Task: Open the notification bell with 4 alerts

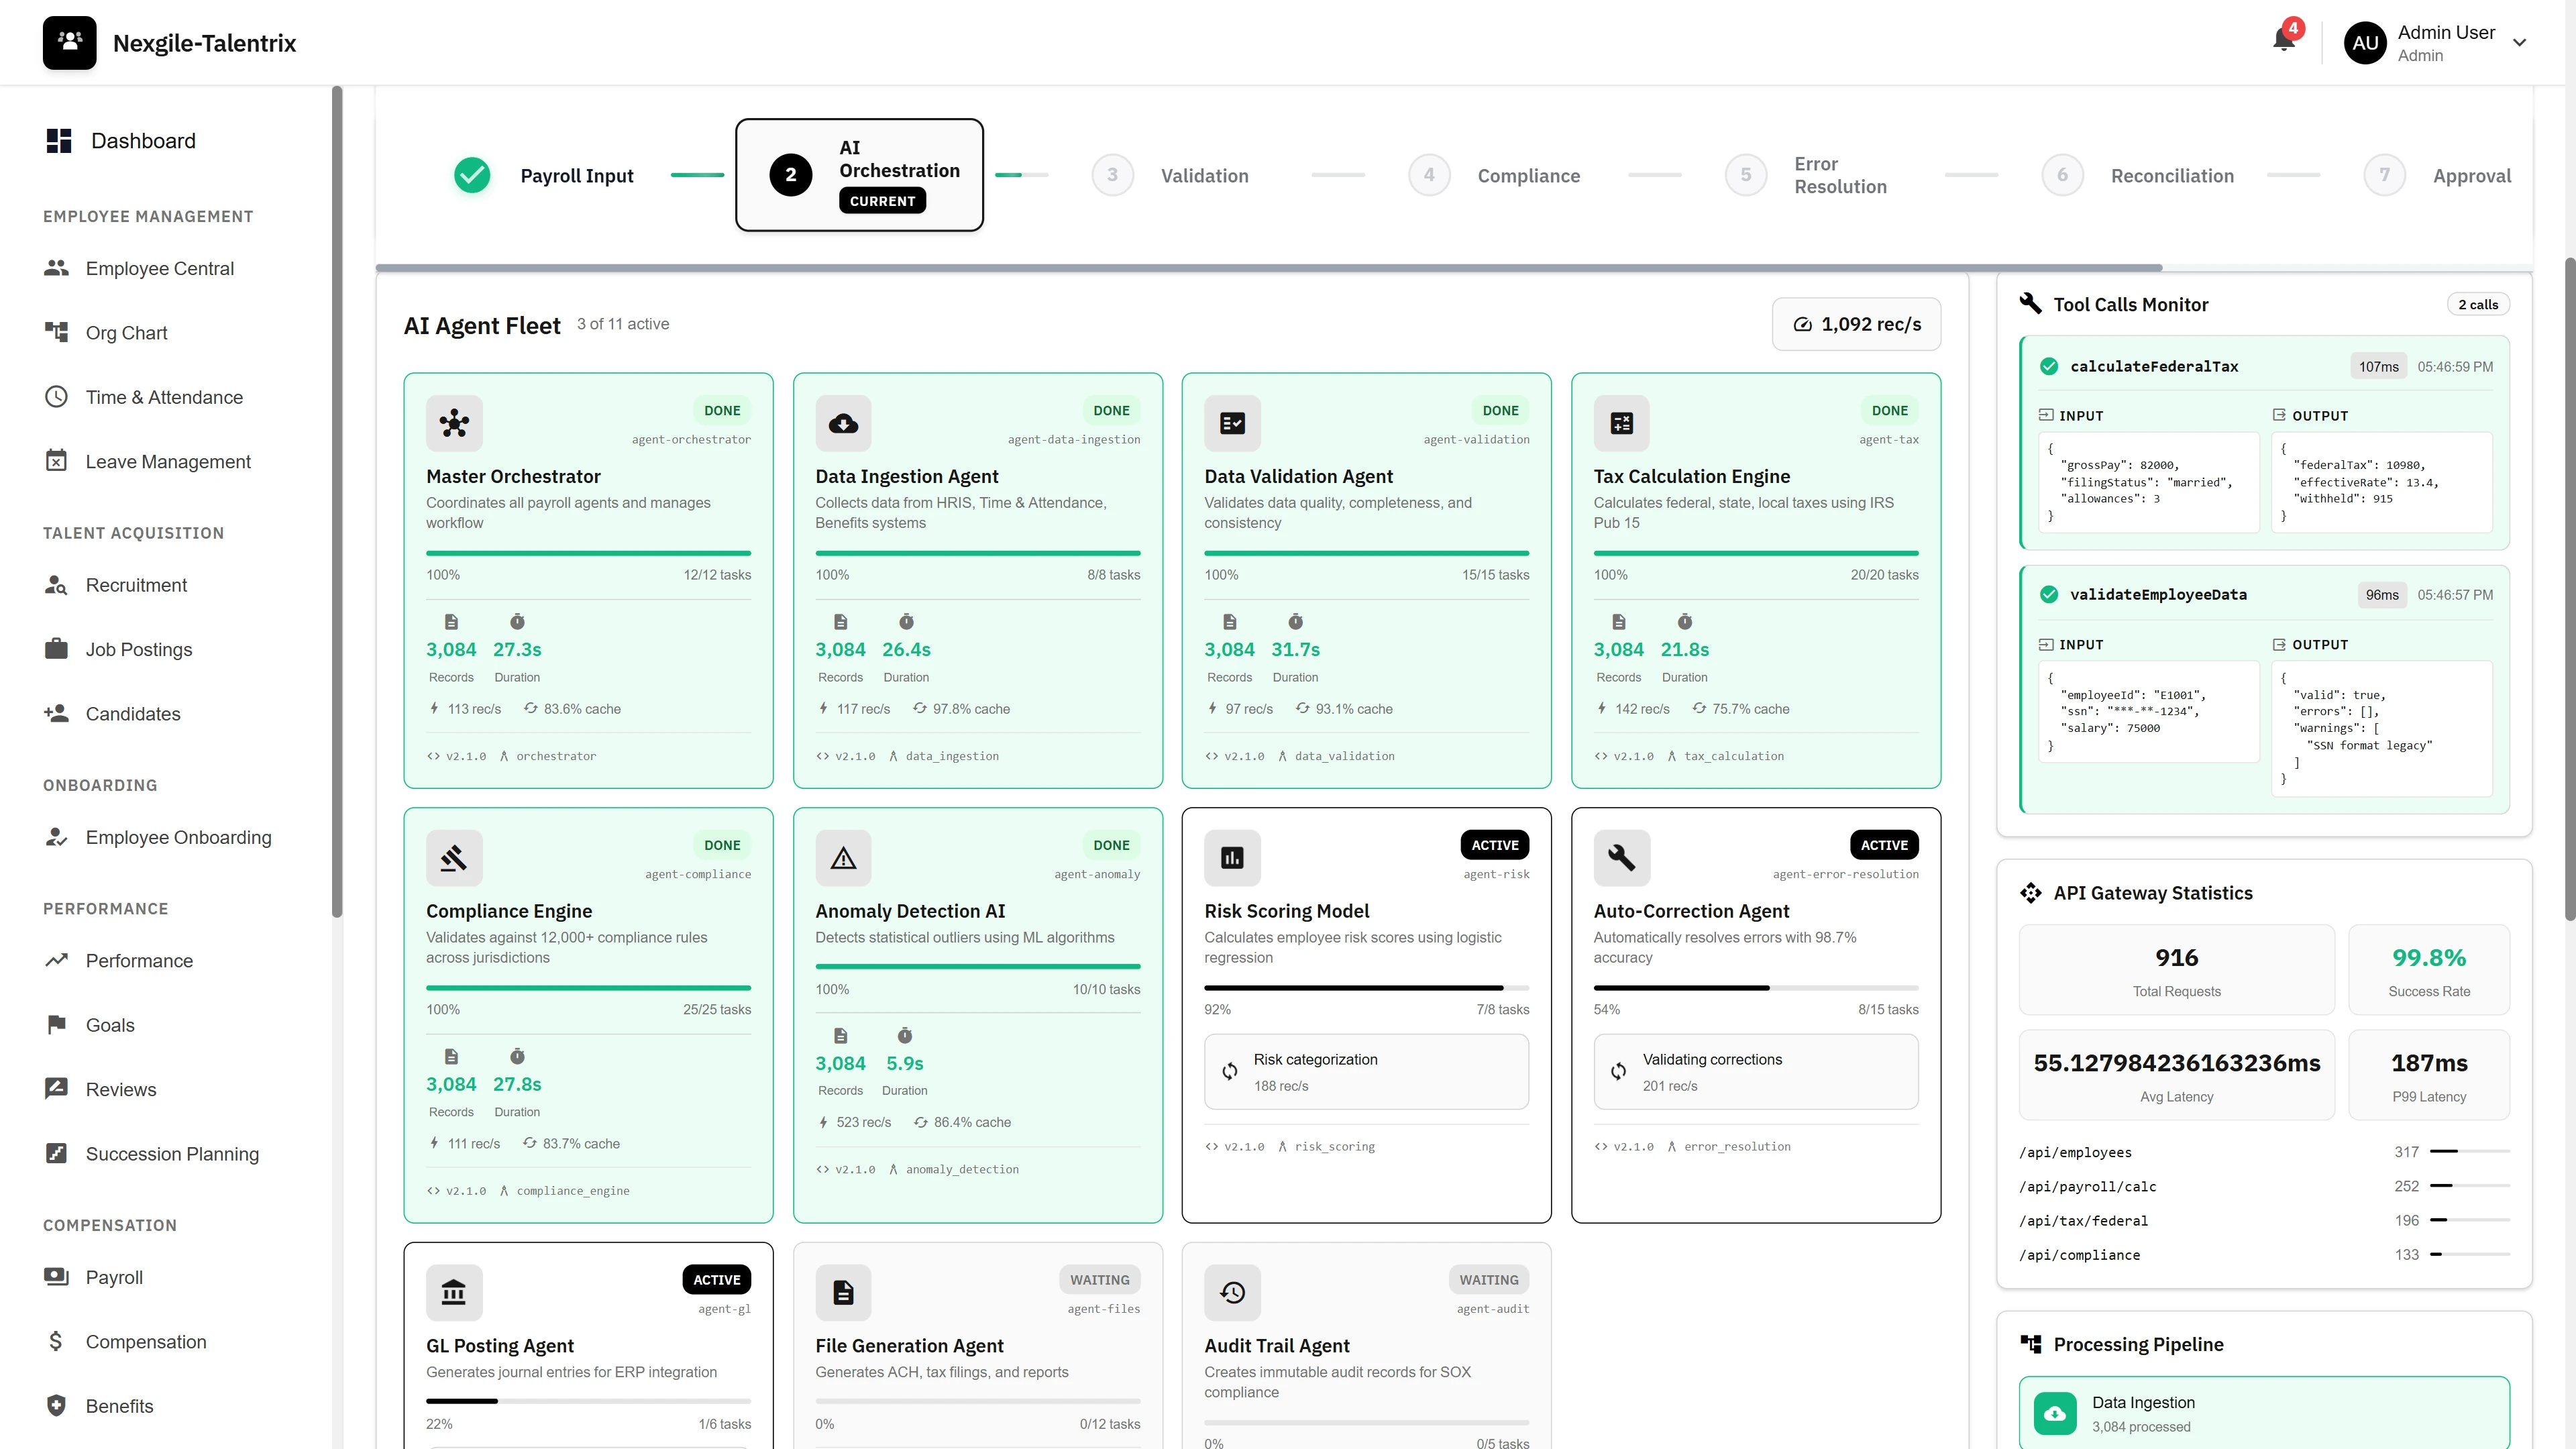Action: (x=2283, y=41)
